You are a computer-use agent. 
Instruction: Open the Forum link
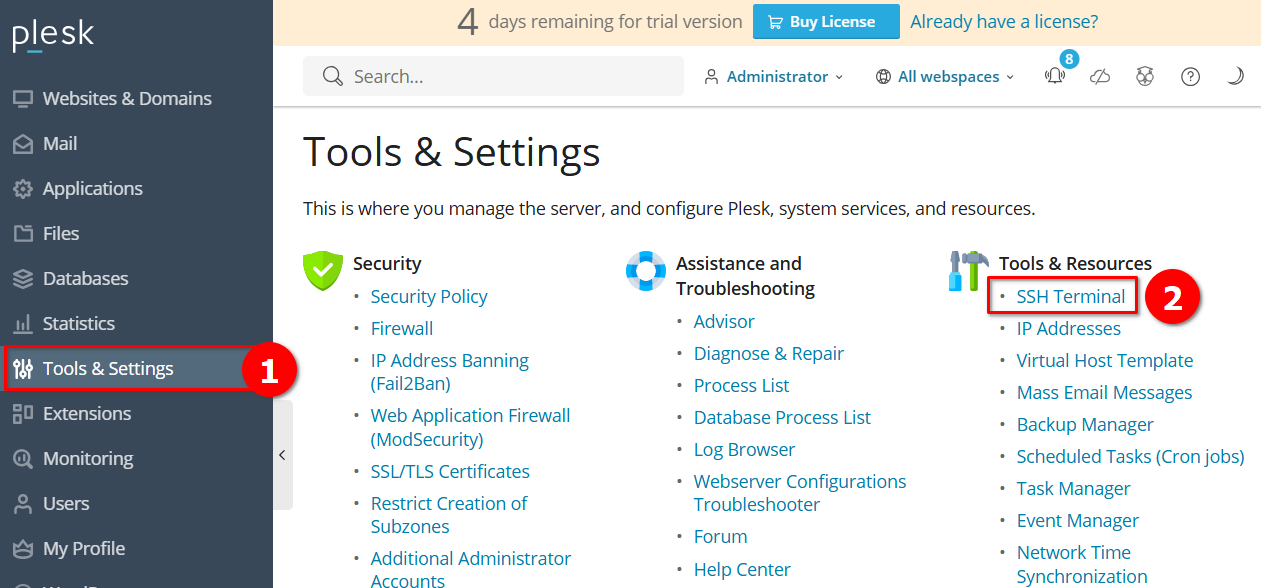point(720,536)
